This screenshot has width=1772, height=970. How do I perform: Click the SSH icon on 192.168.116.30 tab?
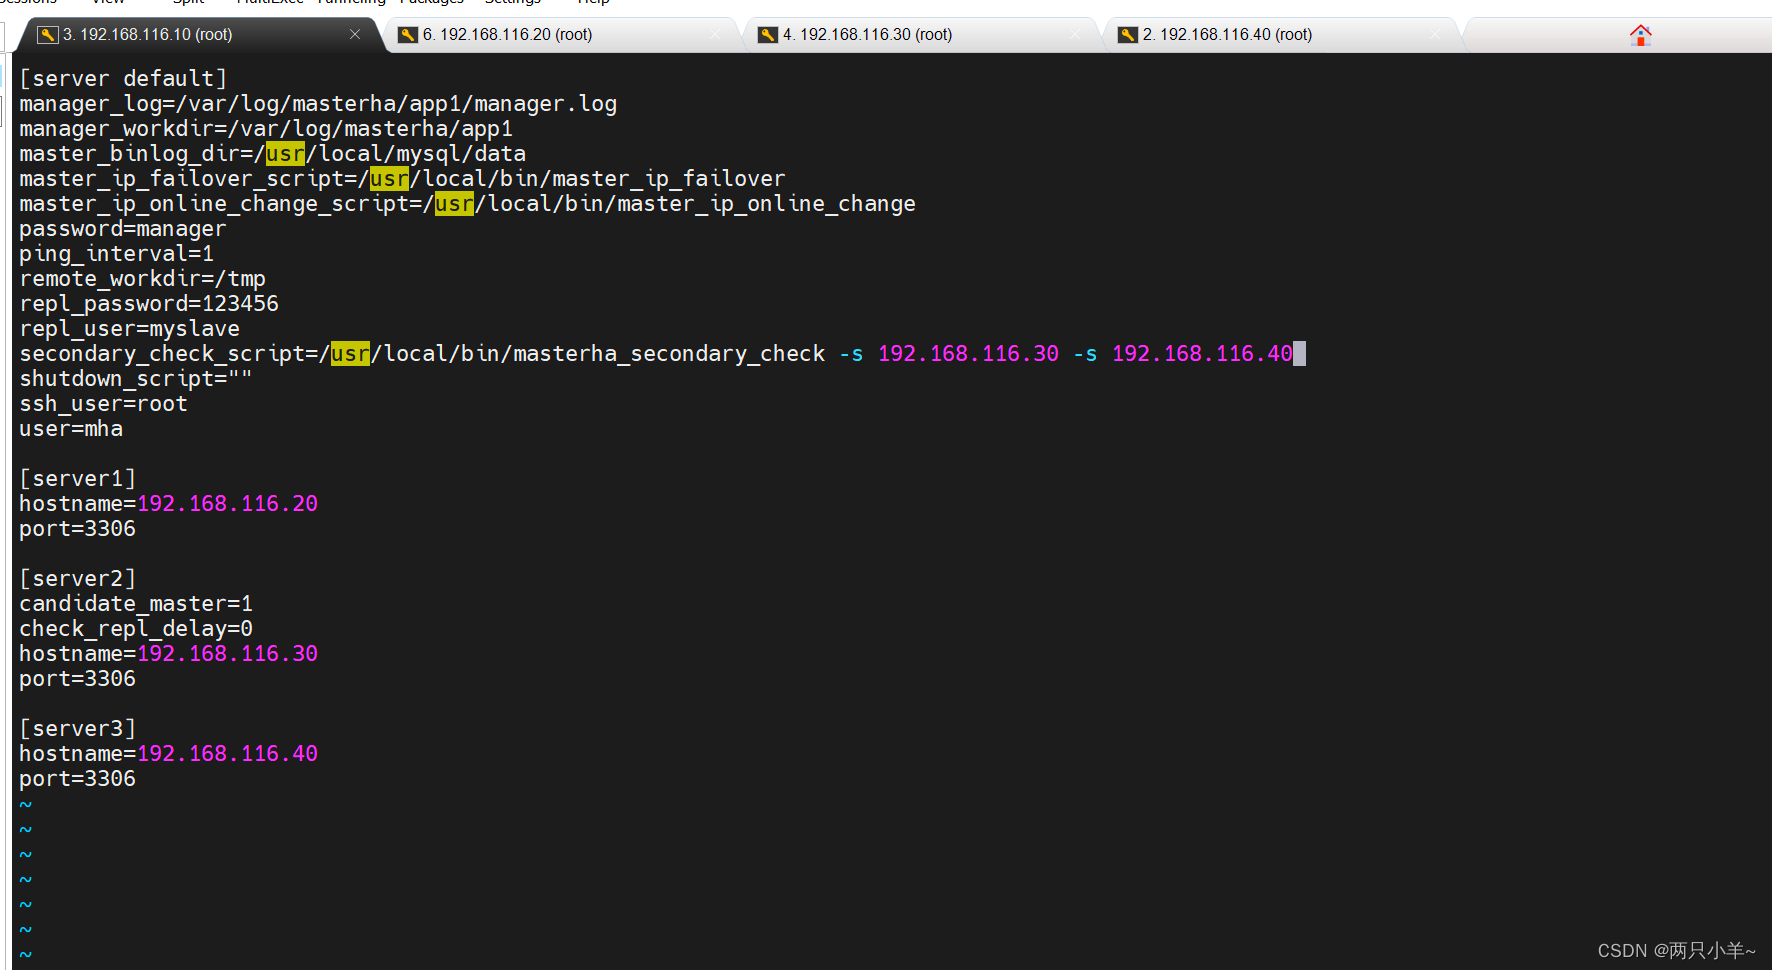[x=767, y=35]
